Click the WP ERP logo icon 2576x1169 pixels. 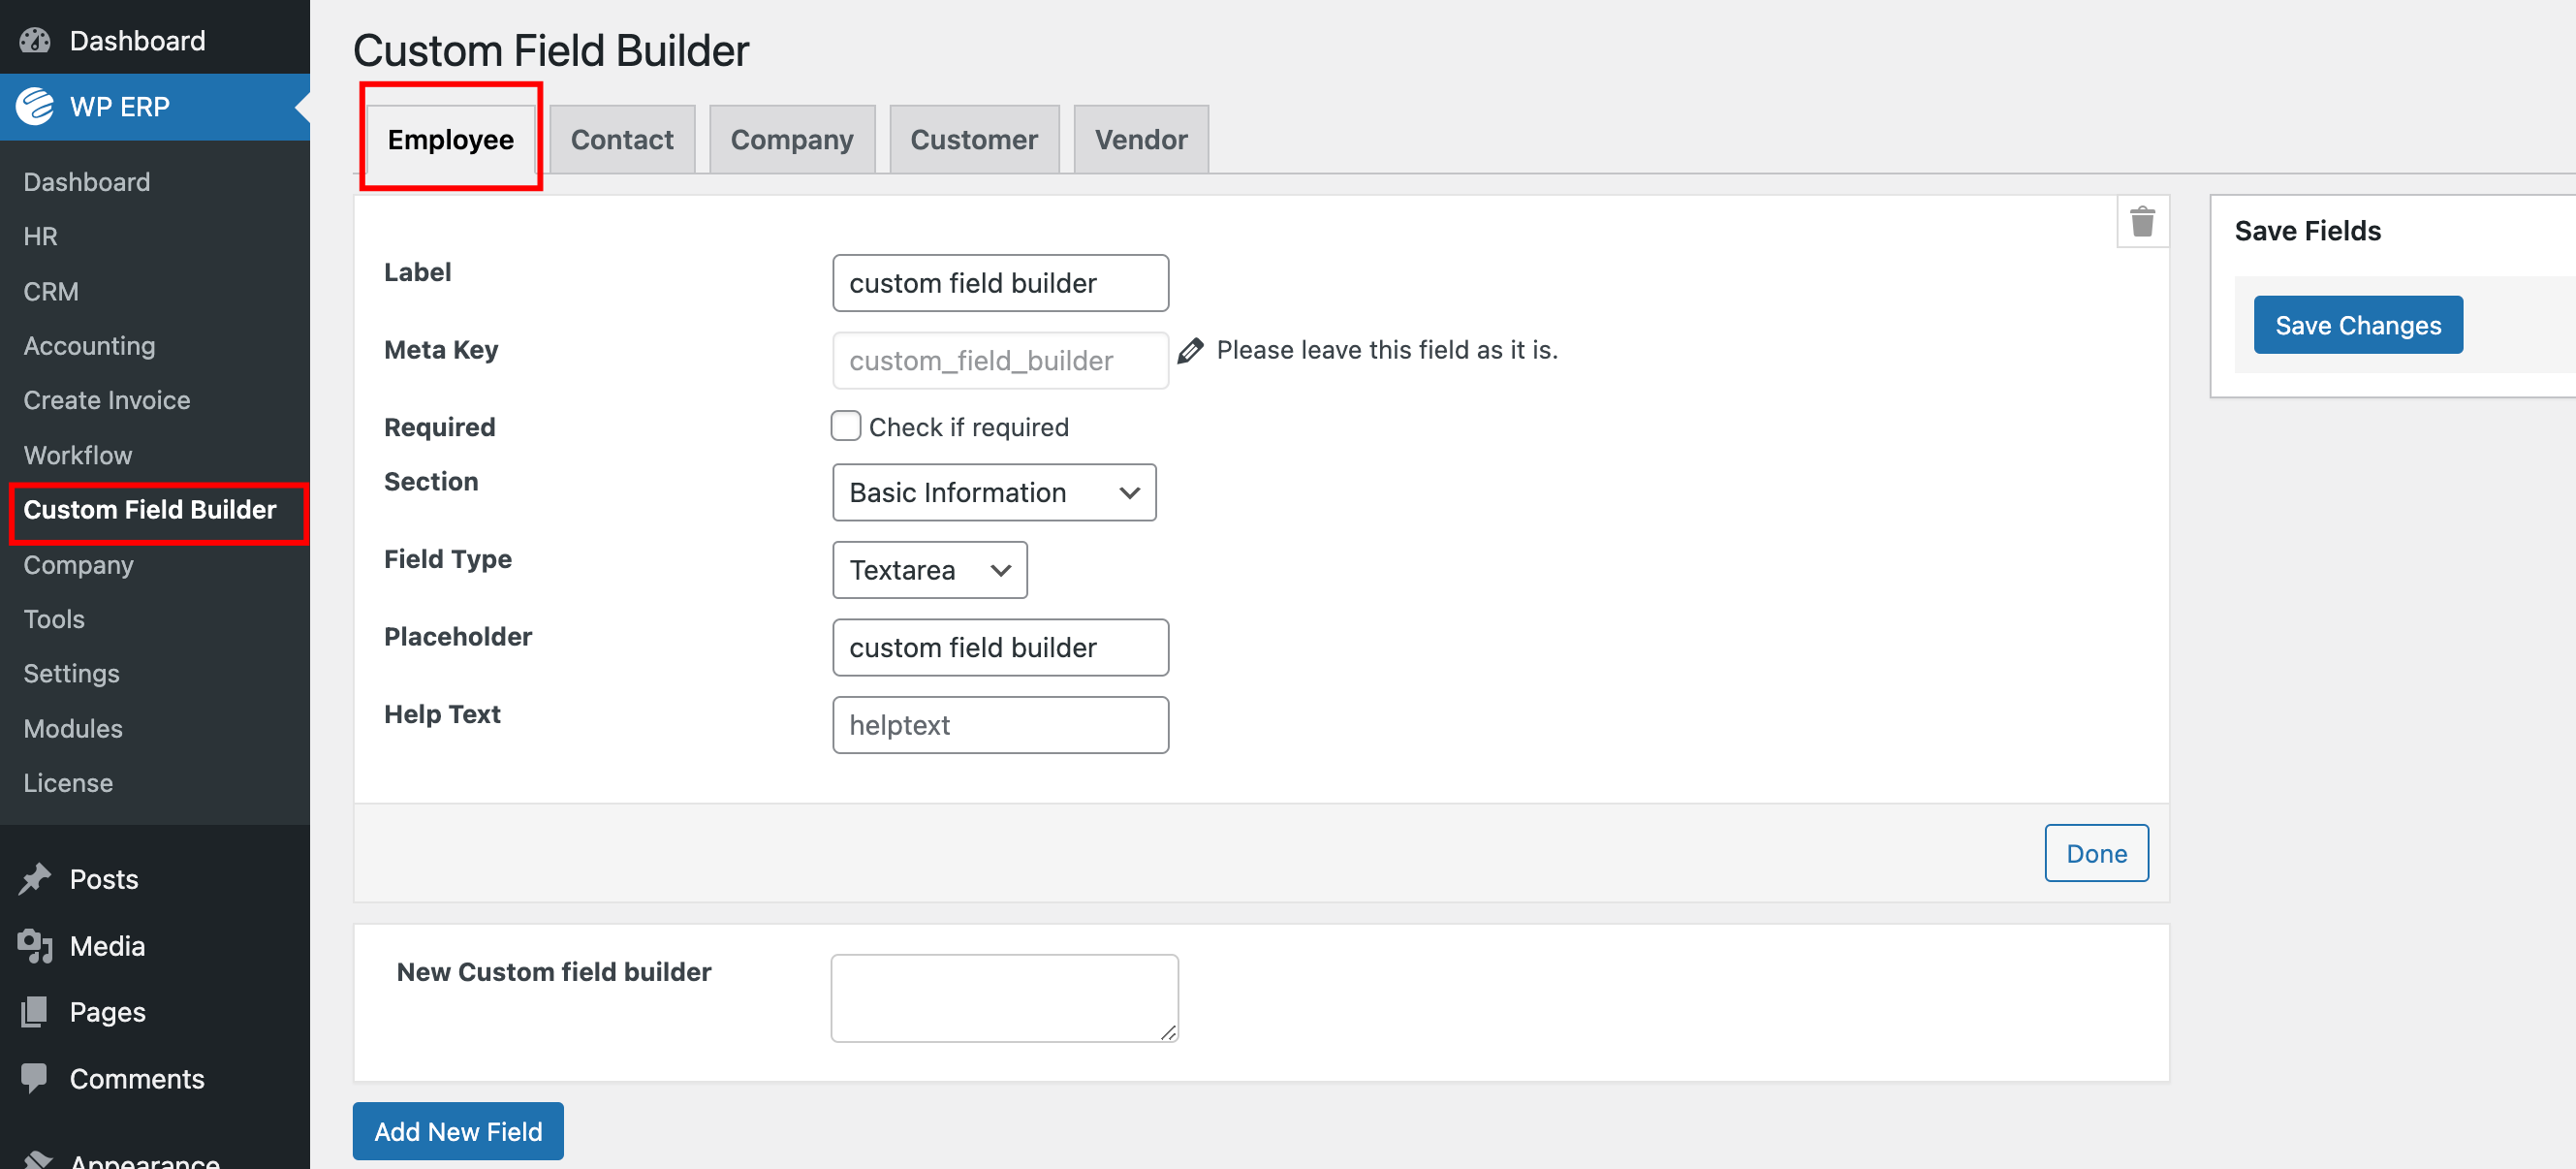coord(35,106)
